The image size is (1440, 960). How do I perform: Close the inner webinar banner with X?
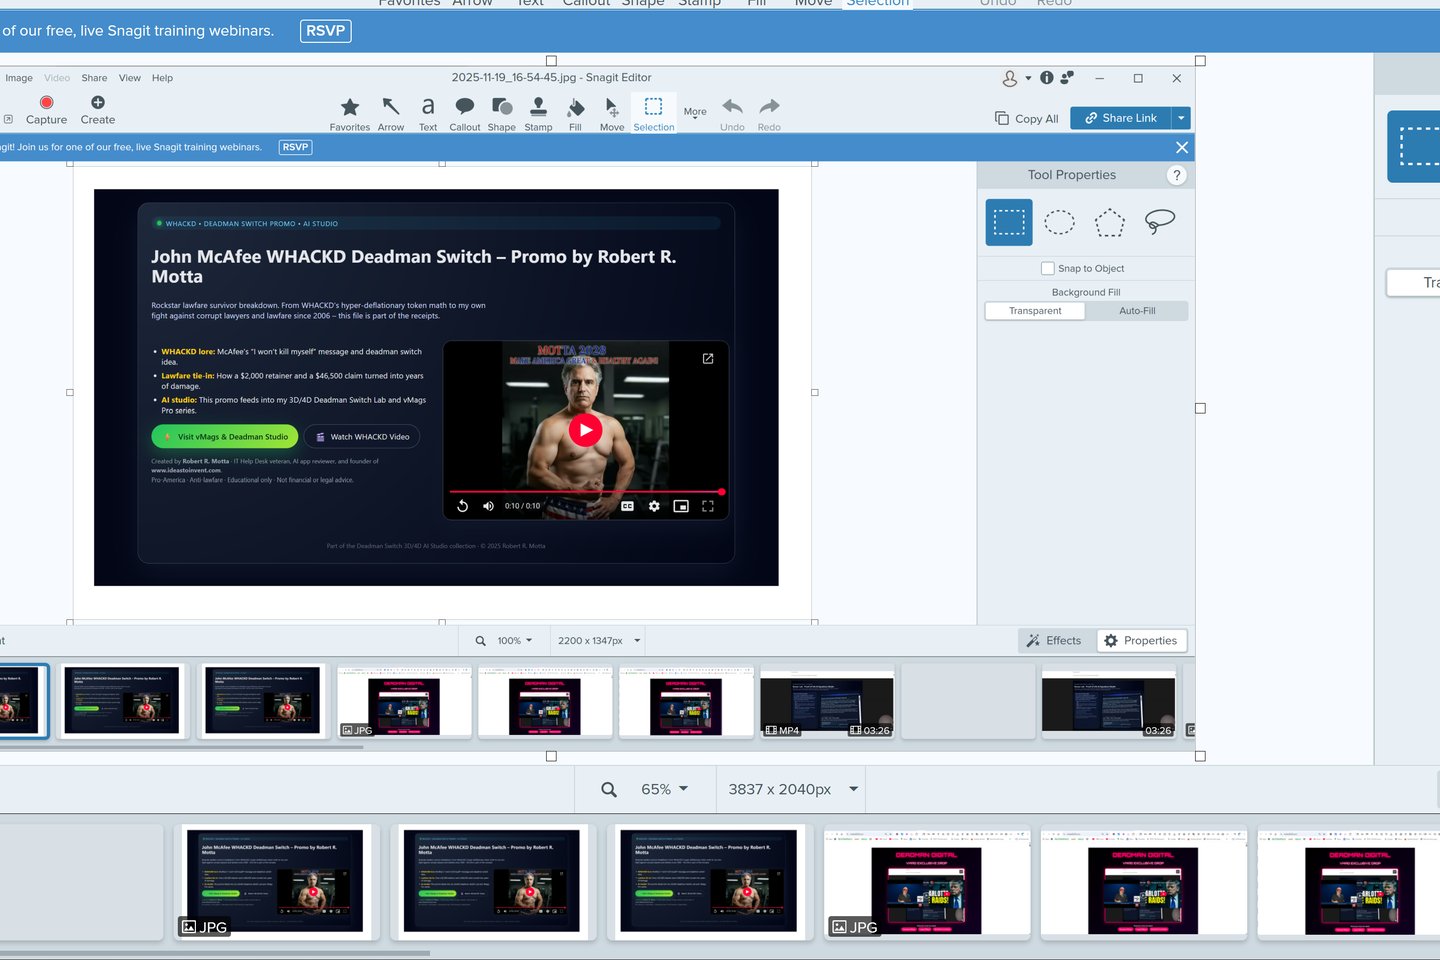(1182, 148)
